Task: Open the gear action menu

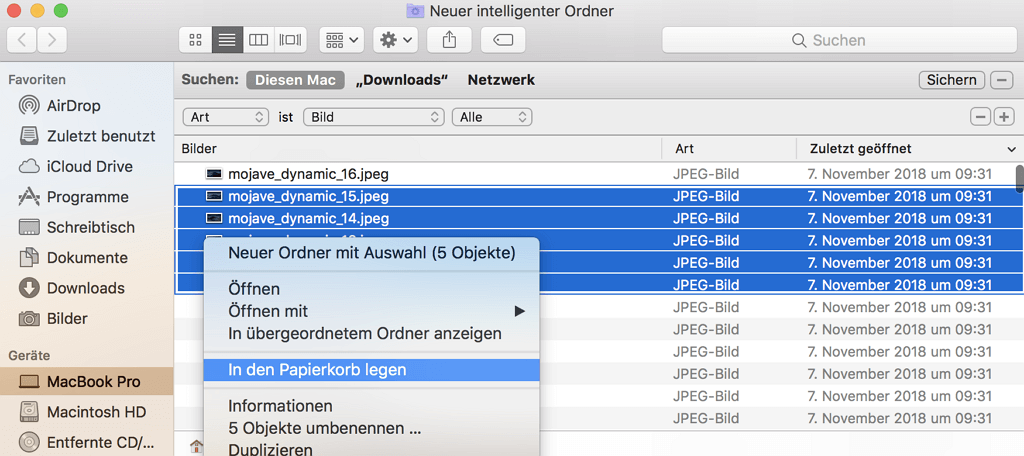Action: (395, 40)
